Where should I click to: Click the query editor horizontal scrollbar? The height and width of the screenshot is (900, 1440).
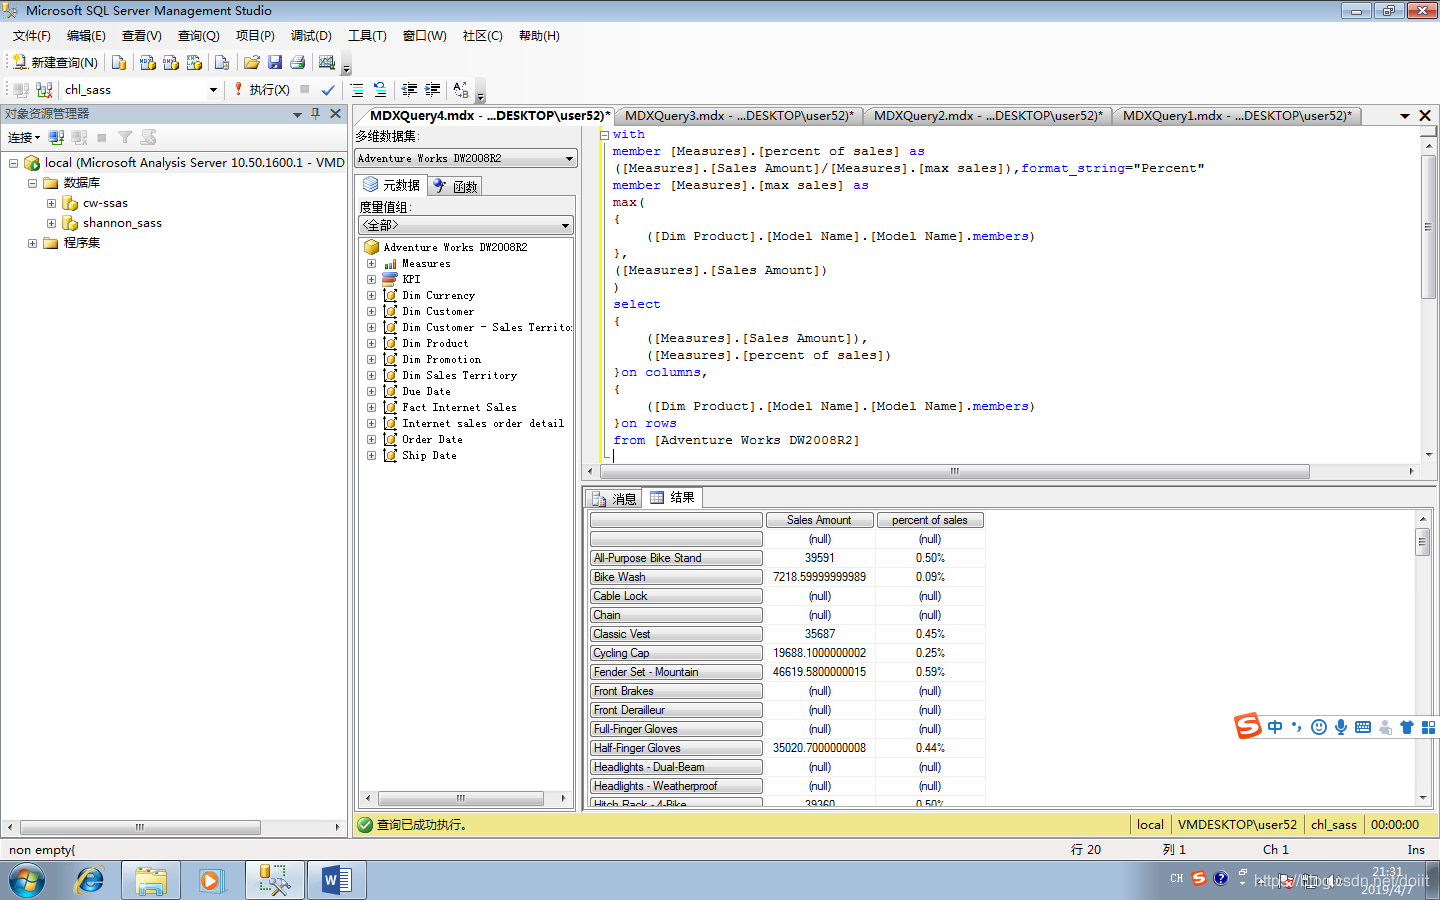pyautogui.click(x=954, y=471)
